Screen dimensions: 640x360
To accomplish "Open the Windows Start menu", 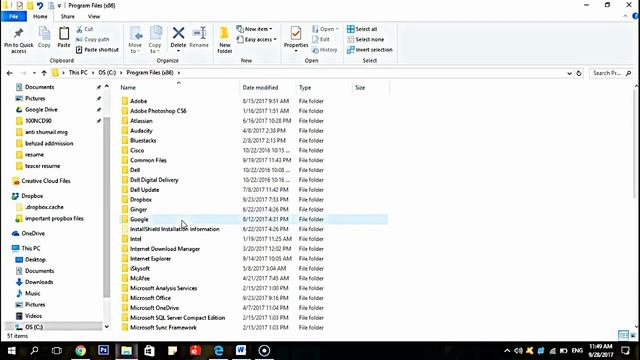I will 11,351.
